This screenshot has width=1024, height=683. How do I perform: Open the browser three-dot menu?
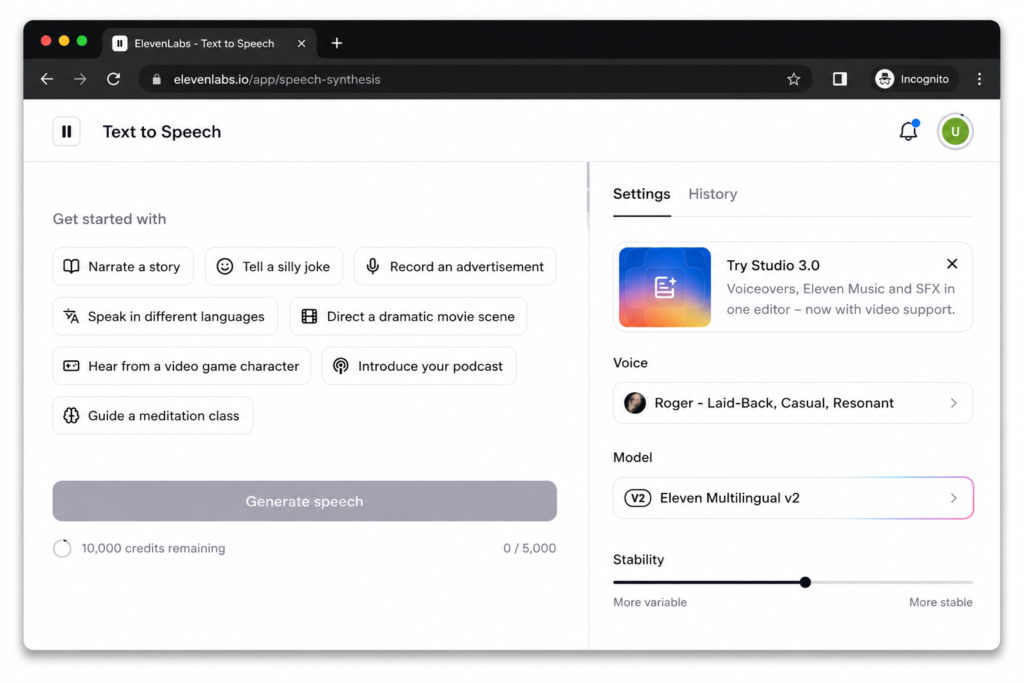tap(979, 79)
